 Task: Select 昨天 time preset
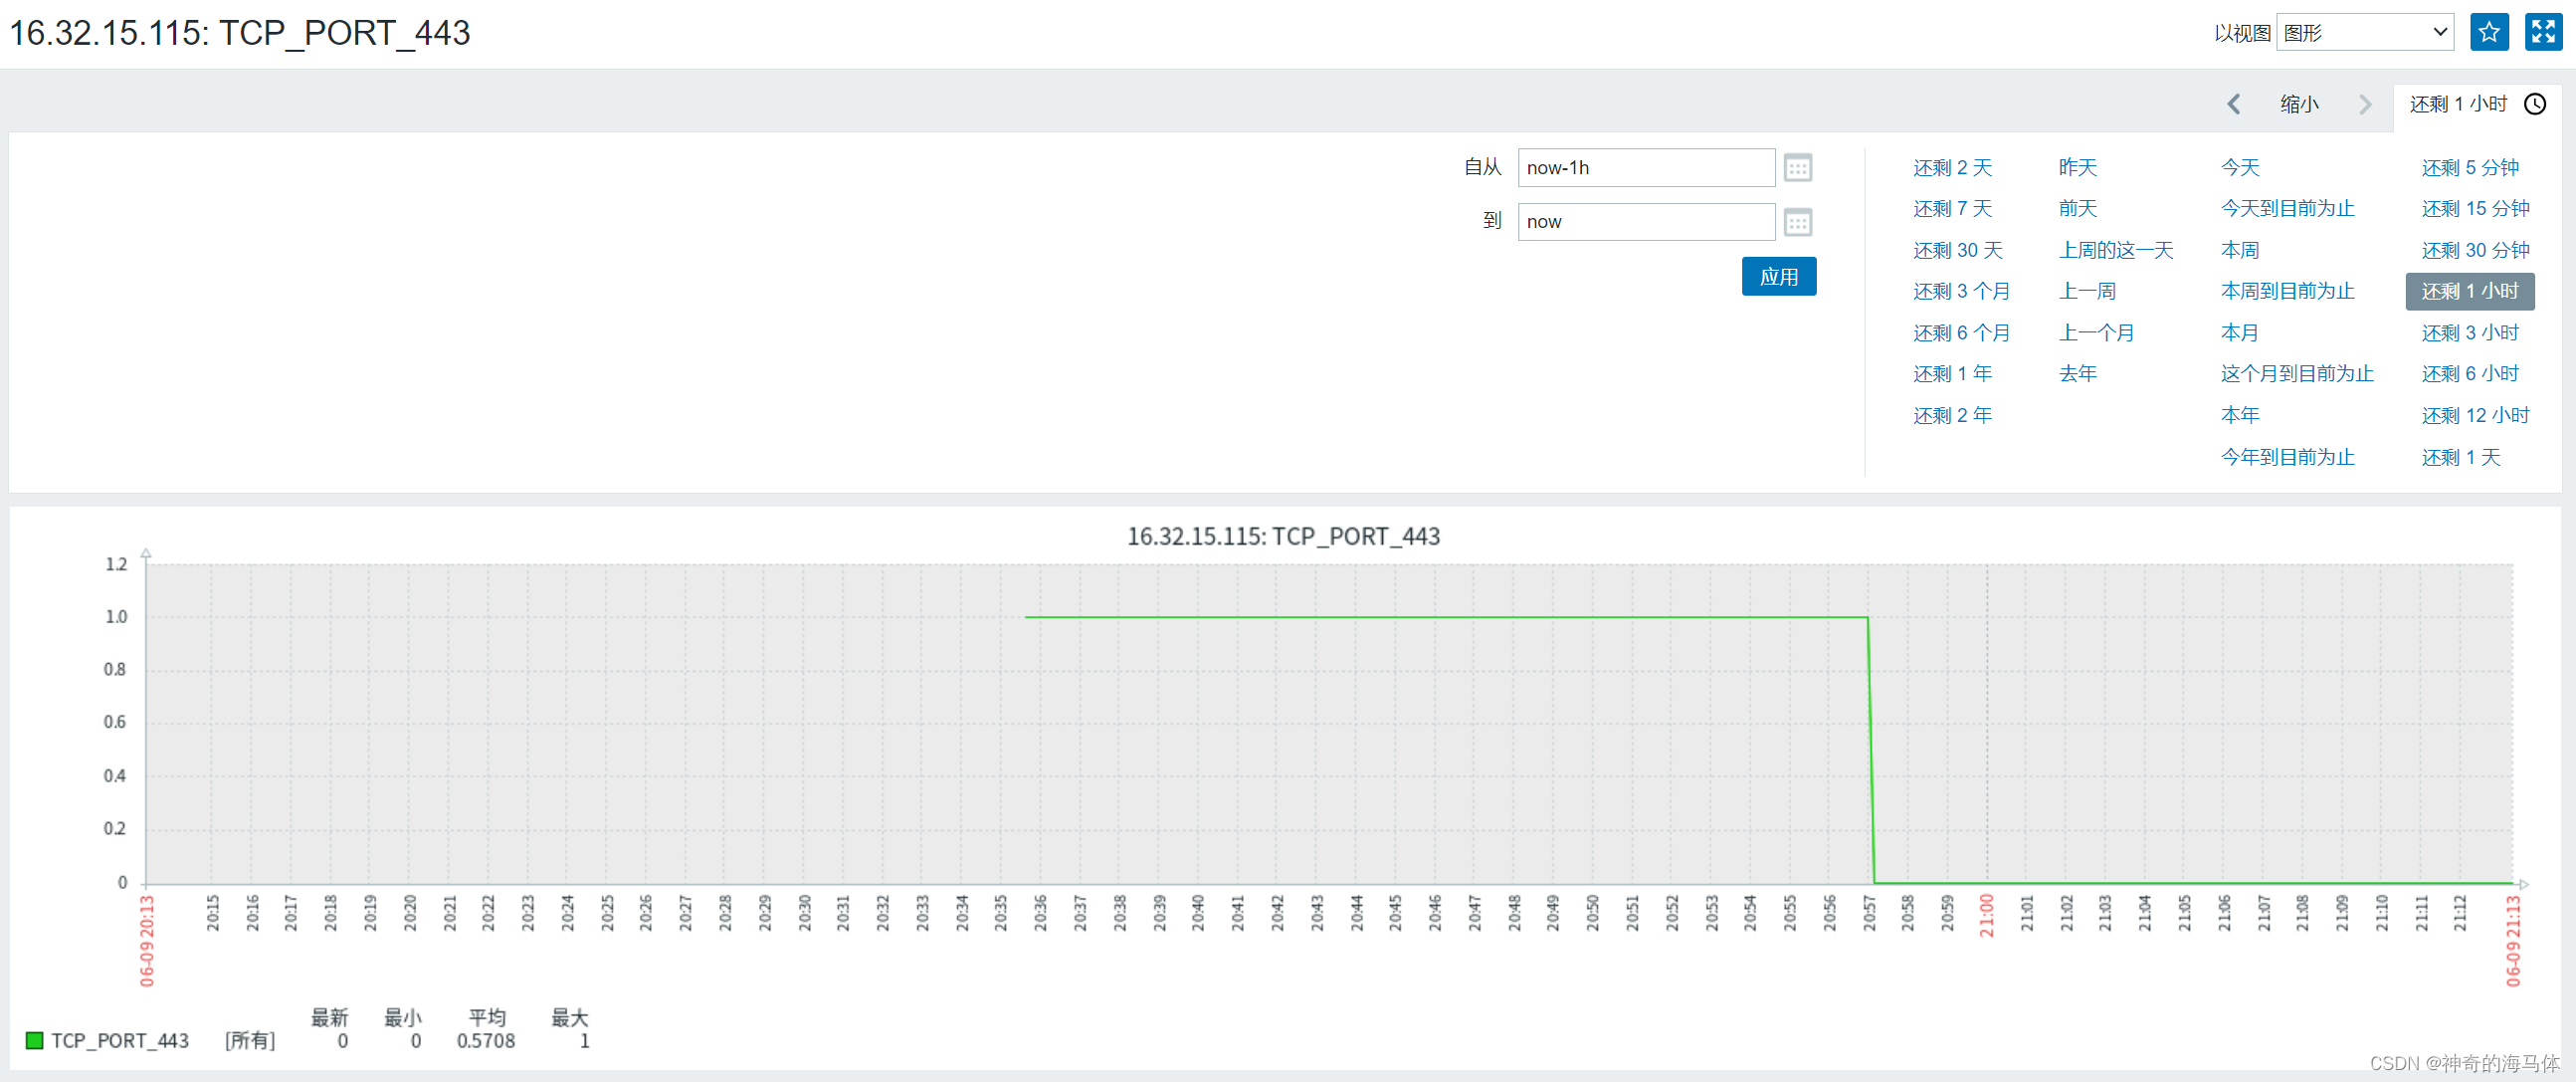[x=2077, y=168]
